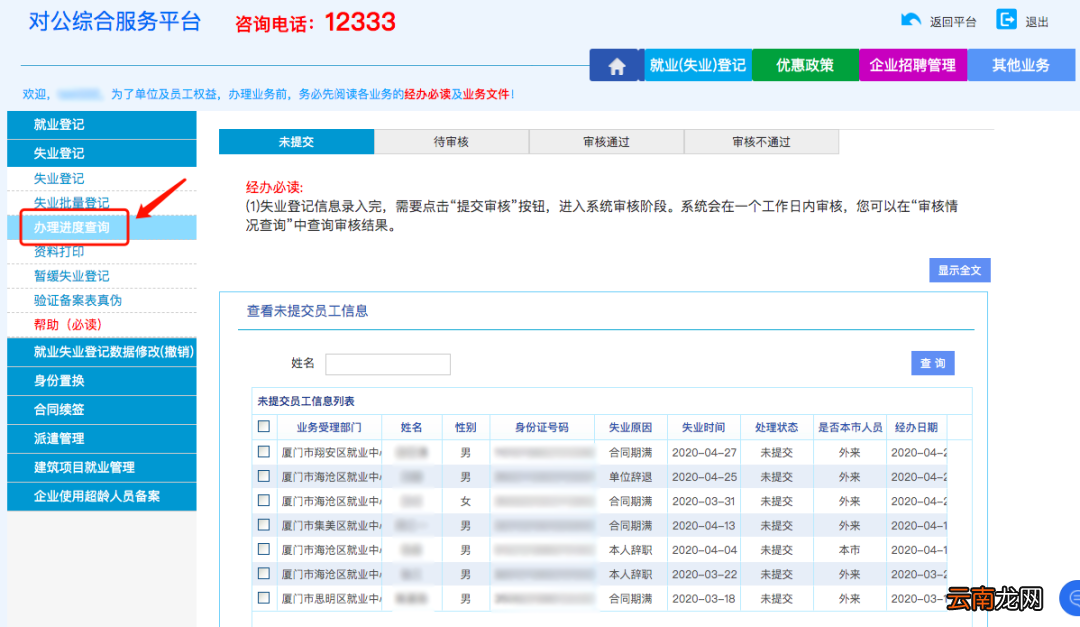Screen dimensions: 1080x627
Task: Check the row with unemployment date 2020-04-13
Action: [264, 525]
